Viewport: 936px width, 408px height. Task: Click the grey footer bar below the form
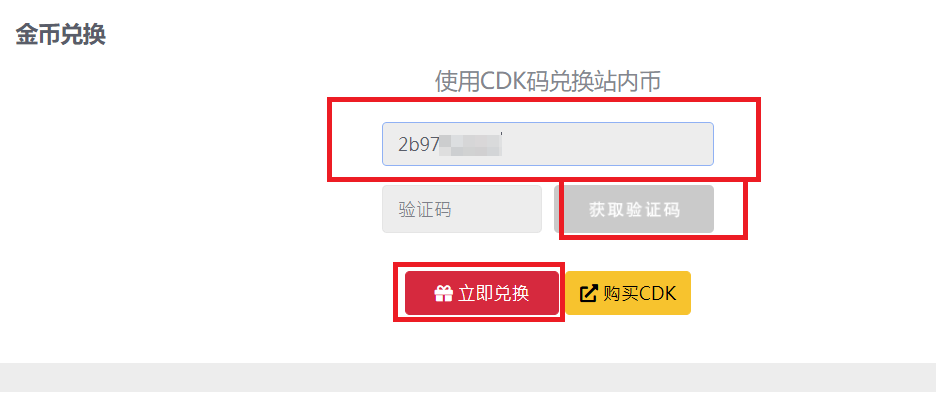(x=468, y=377)
